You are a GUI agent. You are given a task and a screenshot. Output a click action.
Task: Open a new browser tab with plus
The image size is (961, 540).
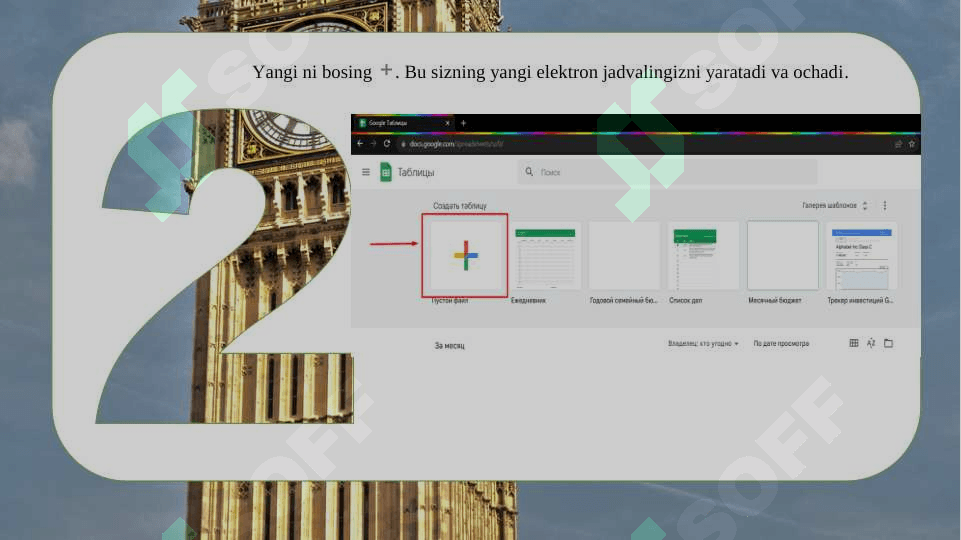point(463,123)
